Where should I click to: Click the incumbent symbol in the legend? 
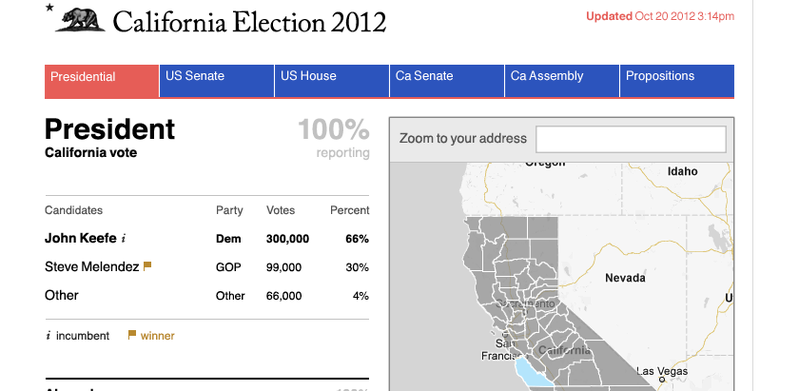click(48, 336)
